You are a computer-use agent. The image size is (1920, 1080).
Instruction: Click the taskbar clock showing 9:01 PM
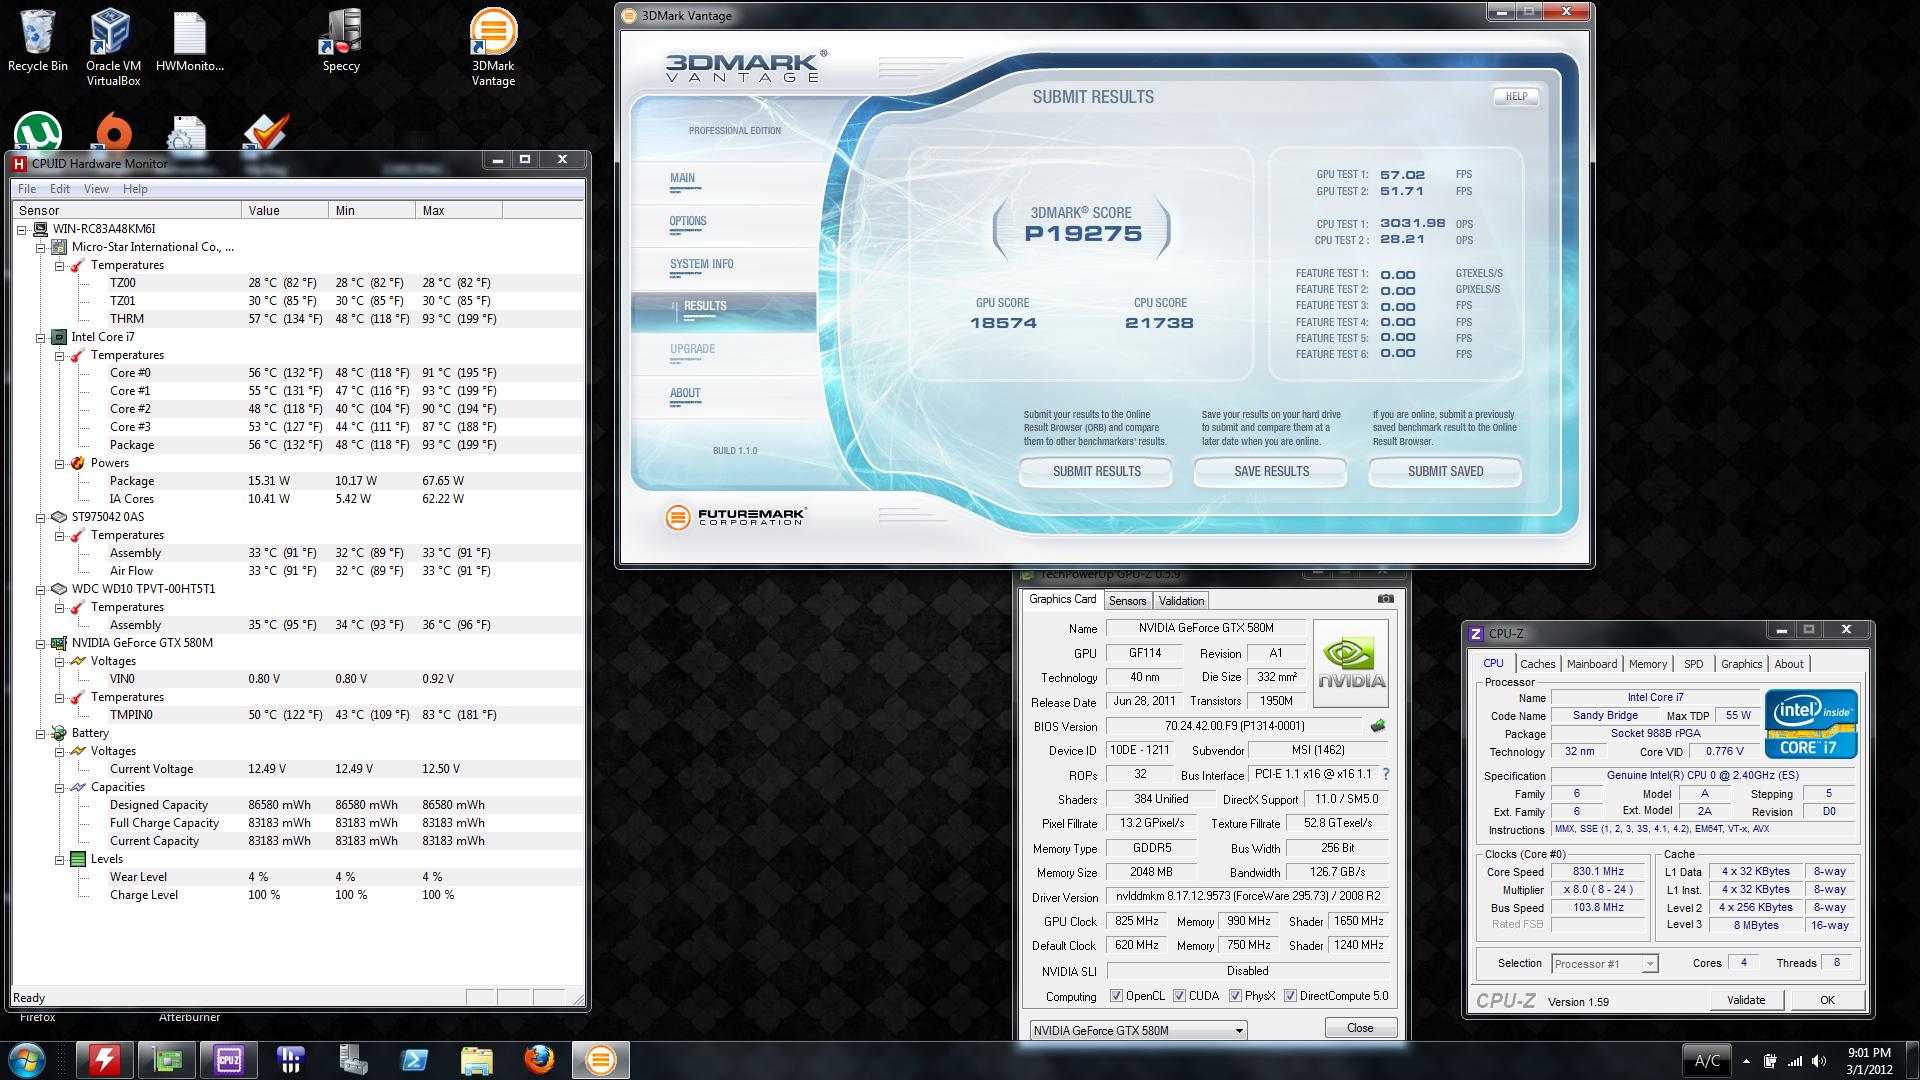click(x=1868, y=1060)
